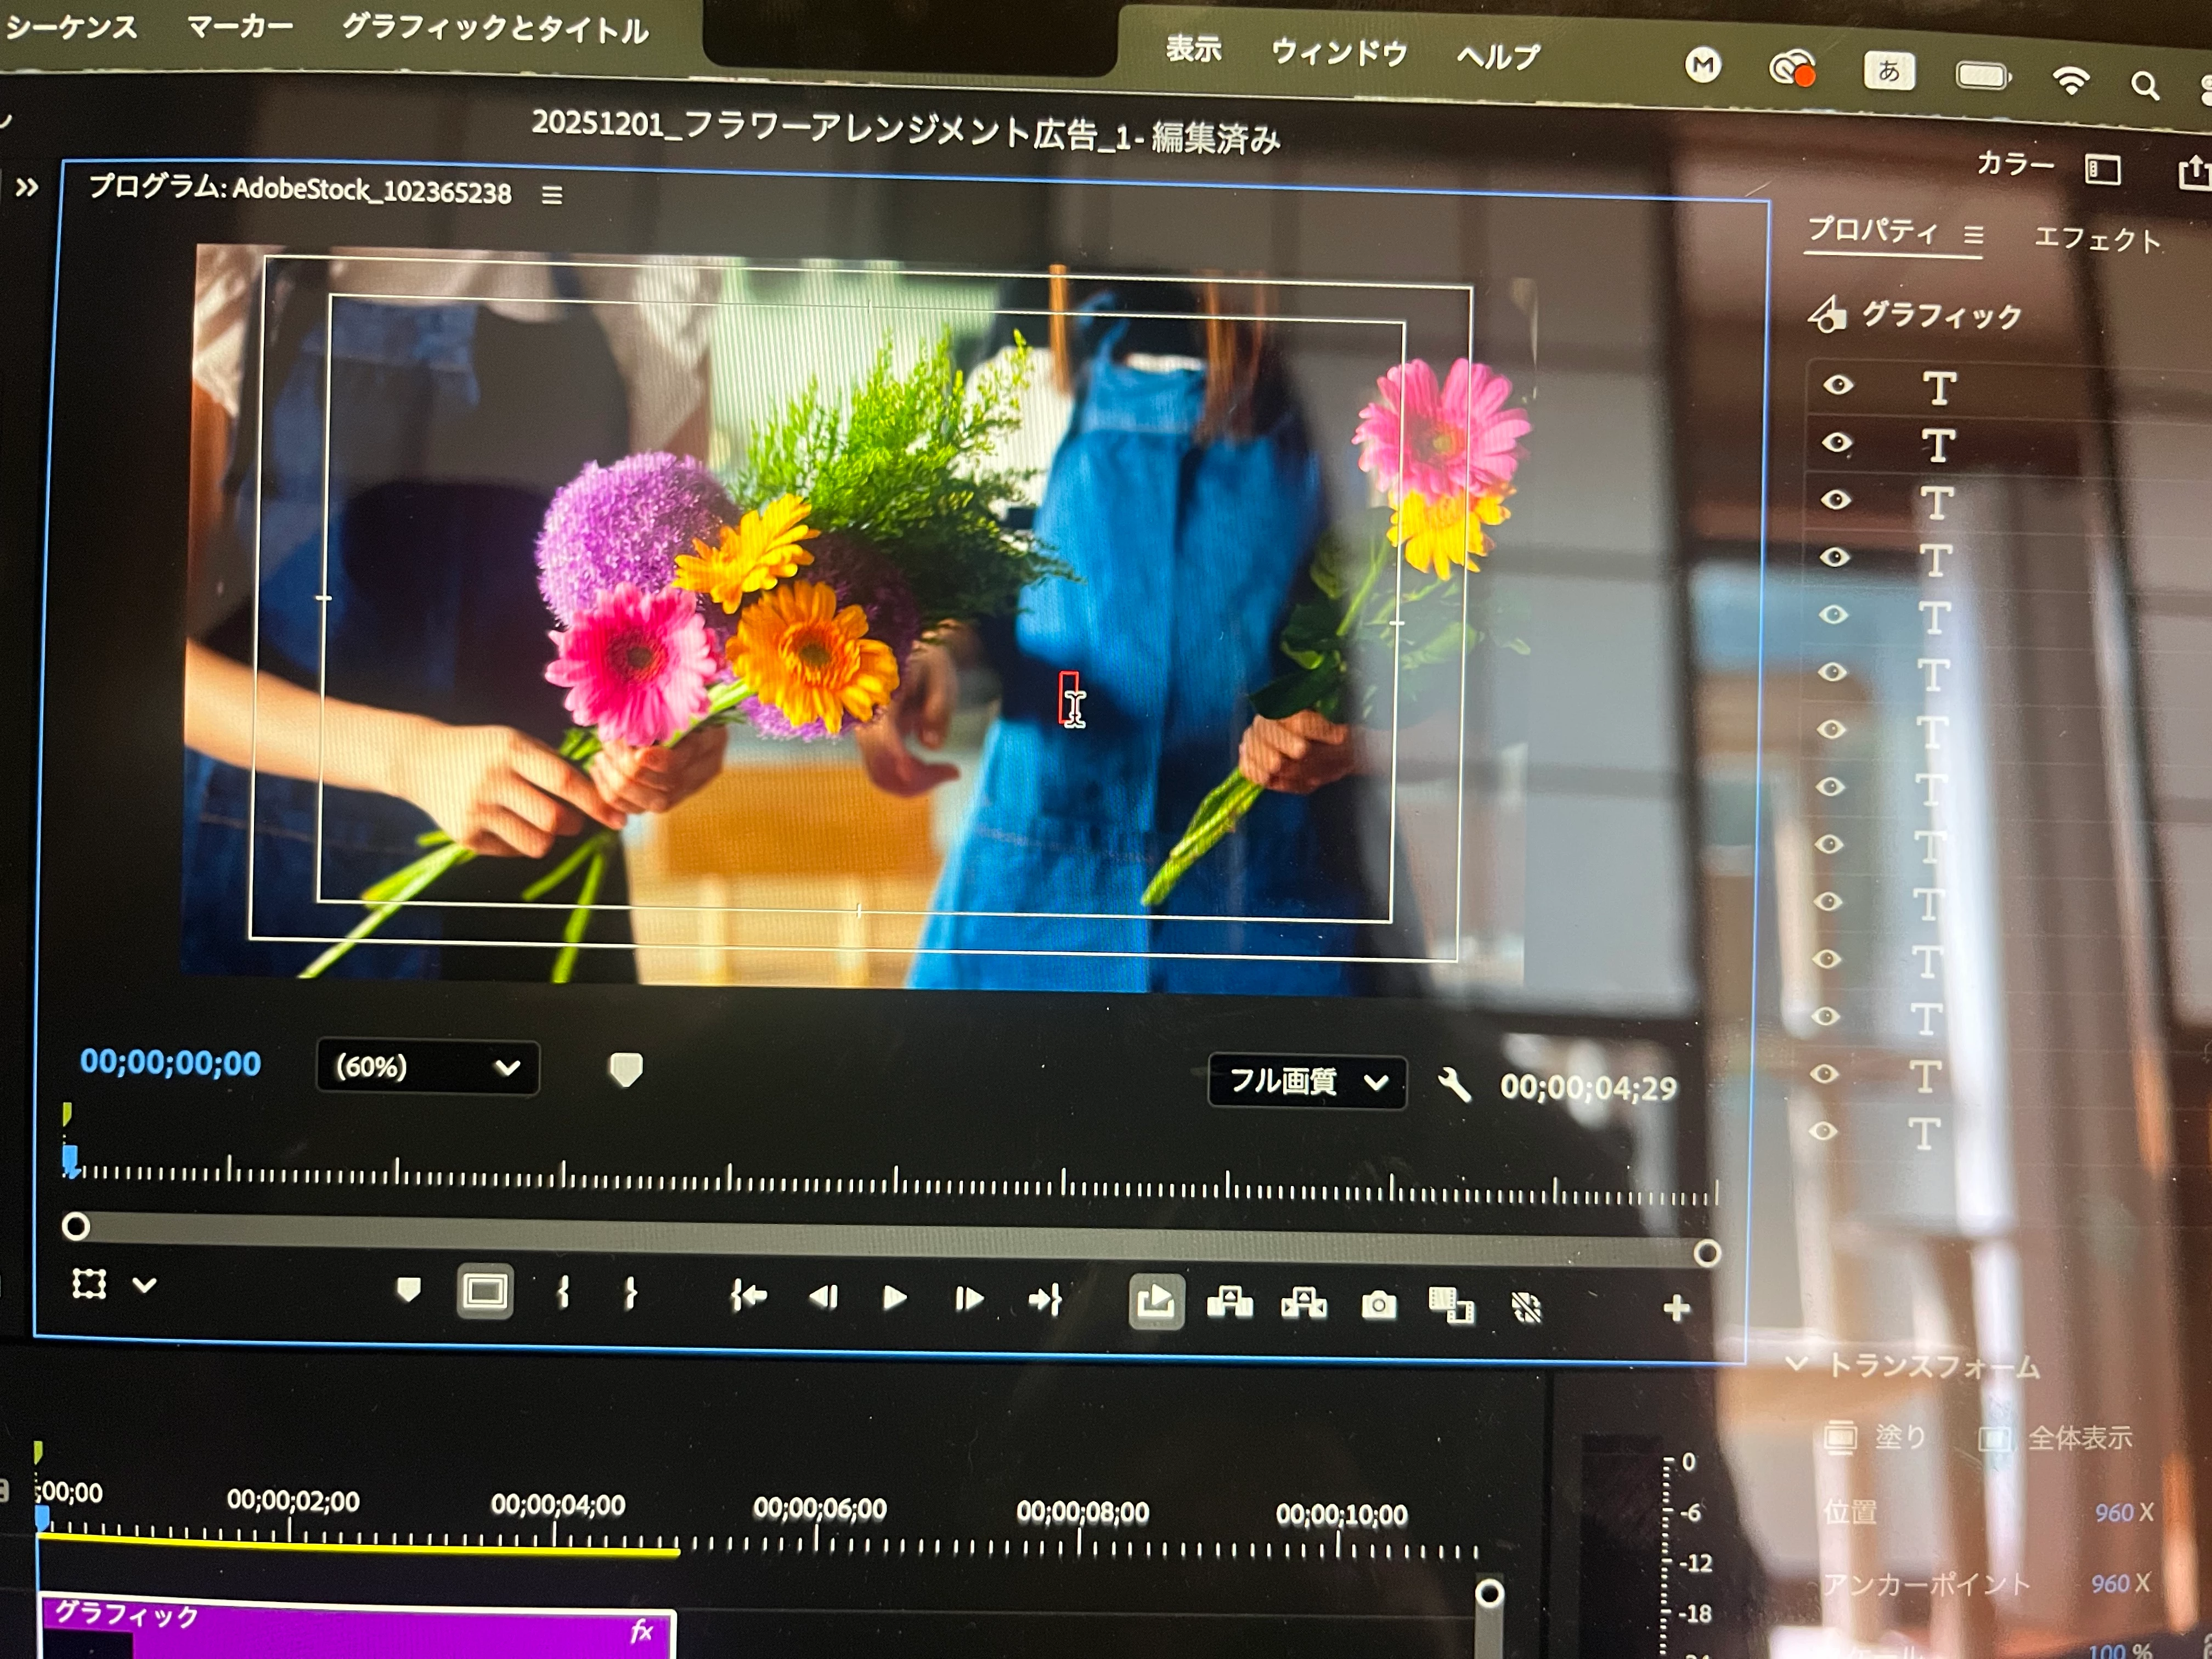Mark In point
2212x1659 pixels.
click(564, 1293)
